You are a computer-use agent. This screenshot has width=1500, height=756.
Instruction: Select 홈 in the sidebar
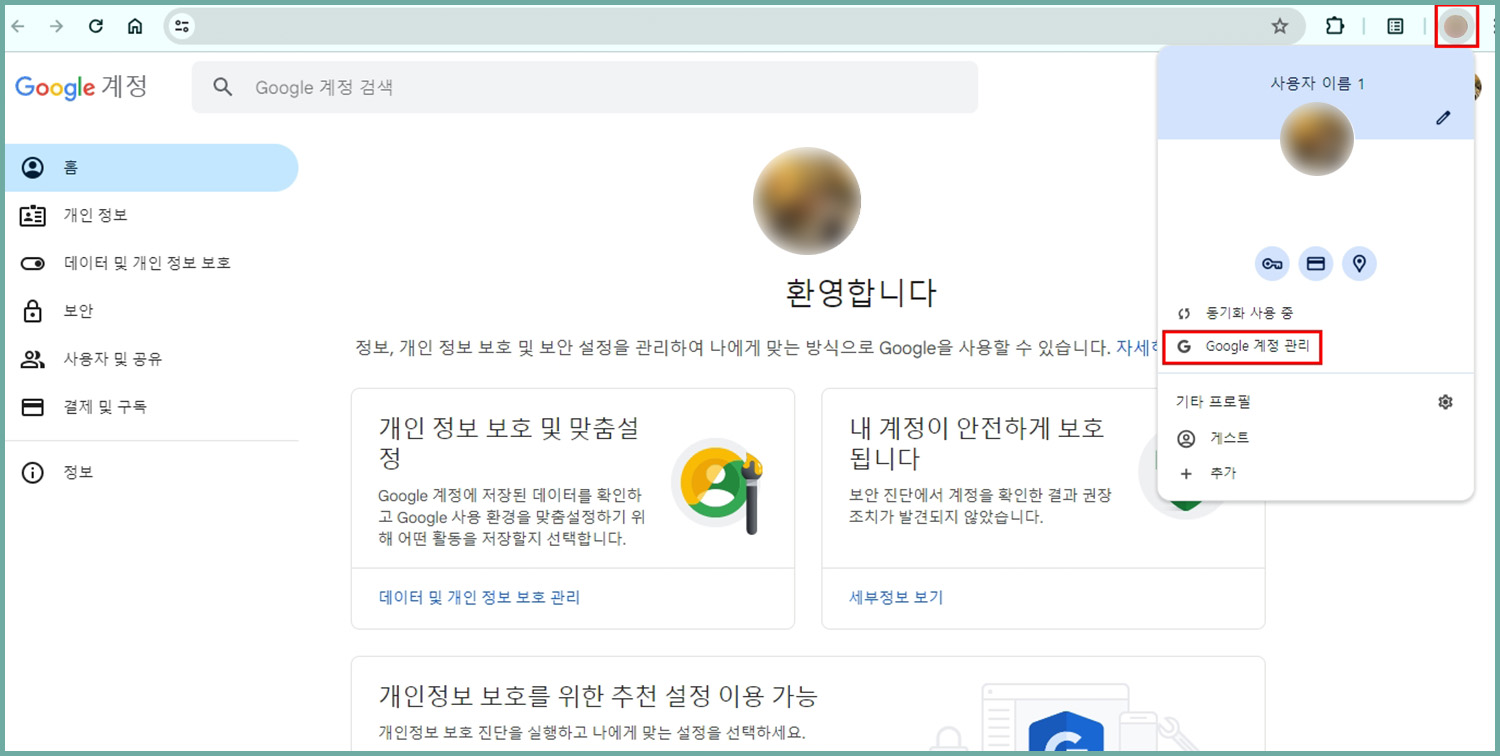tap(152, 168)
